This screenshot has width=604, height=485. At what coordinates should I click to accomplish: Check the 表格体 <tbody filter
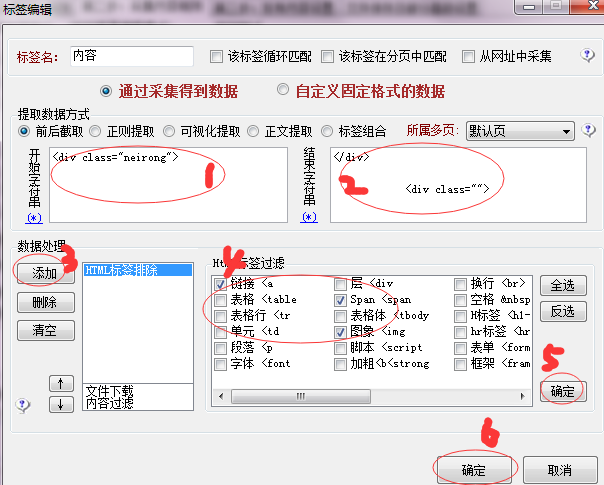[x=340, y=316]
